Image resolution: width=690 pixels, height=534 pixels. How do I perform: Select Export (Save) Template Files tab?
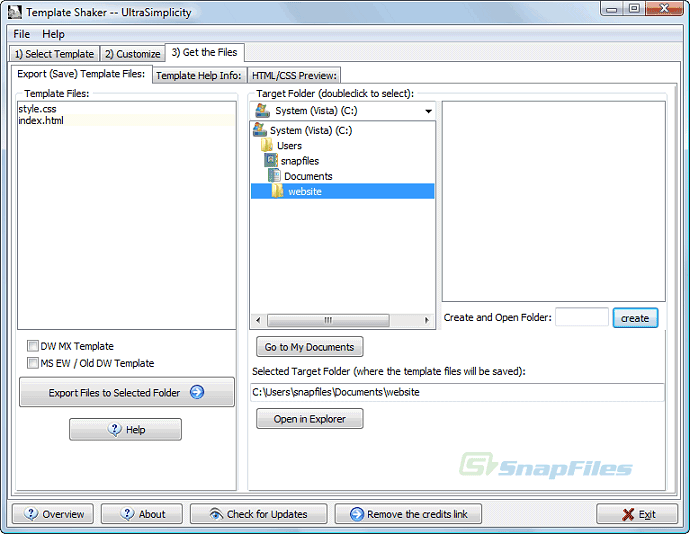click(81, 74)
